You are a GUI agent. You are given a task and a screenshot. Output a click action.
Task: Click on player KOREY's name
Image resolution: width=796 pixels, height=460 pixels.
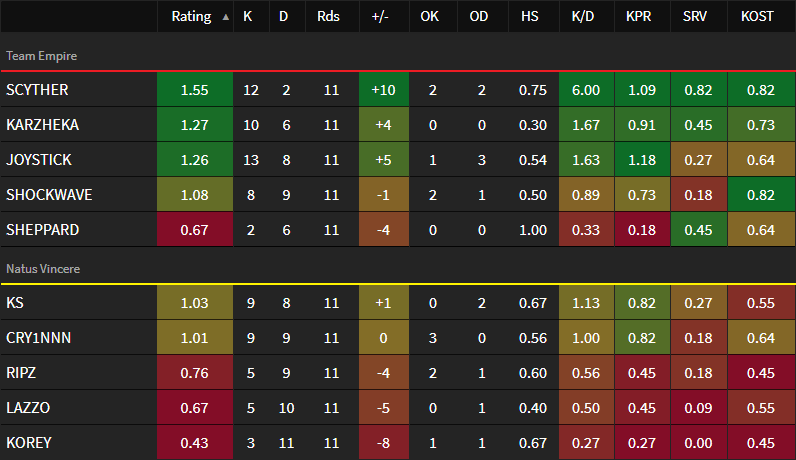point(27,443)
